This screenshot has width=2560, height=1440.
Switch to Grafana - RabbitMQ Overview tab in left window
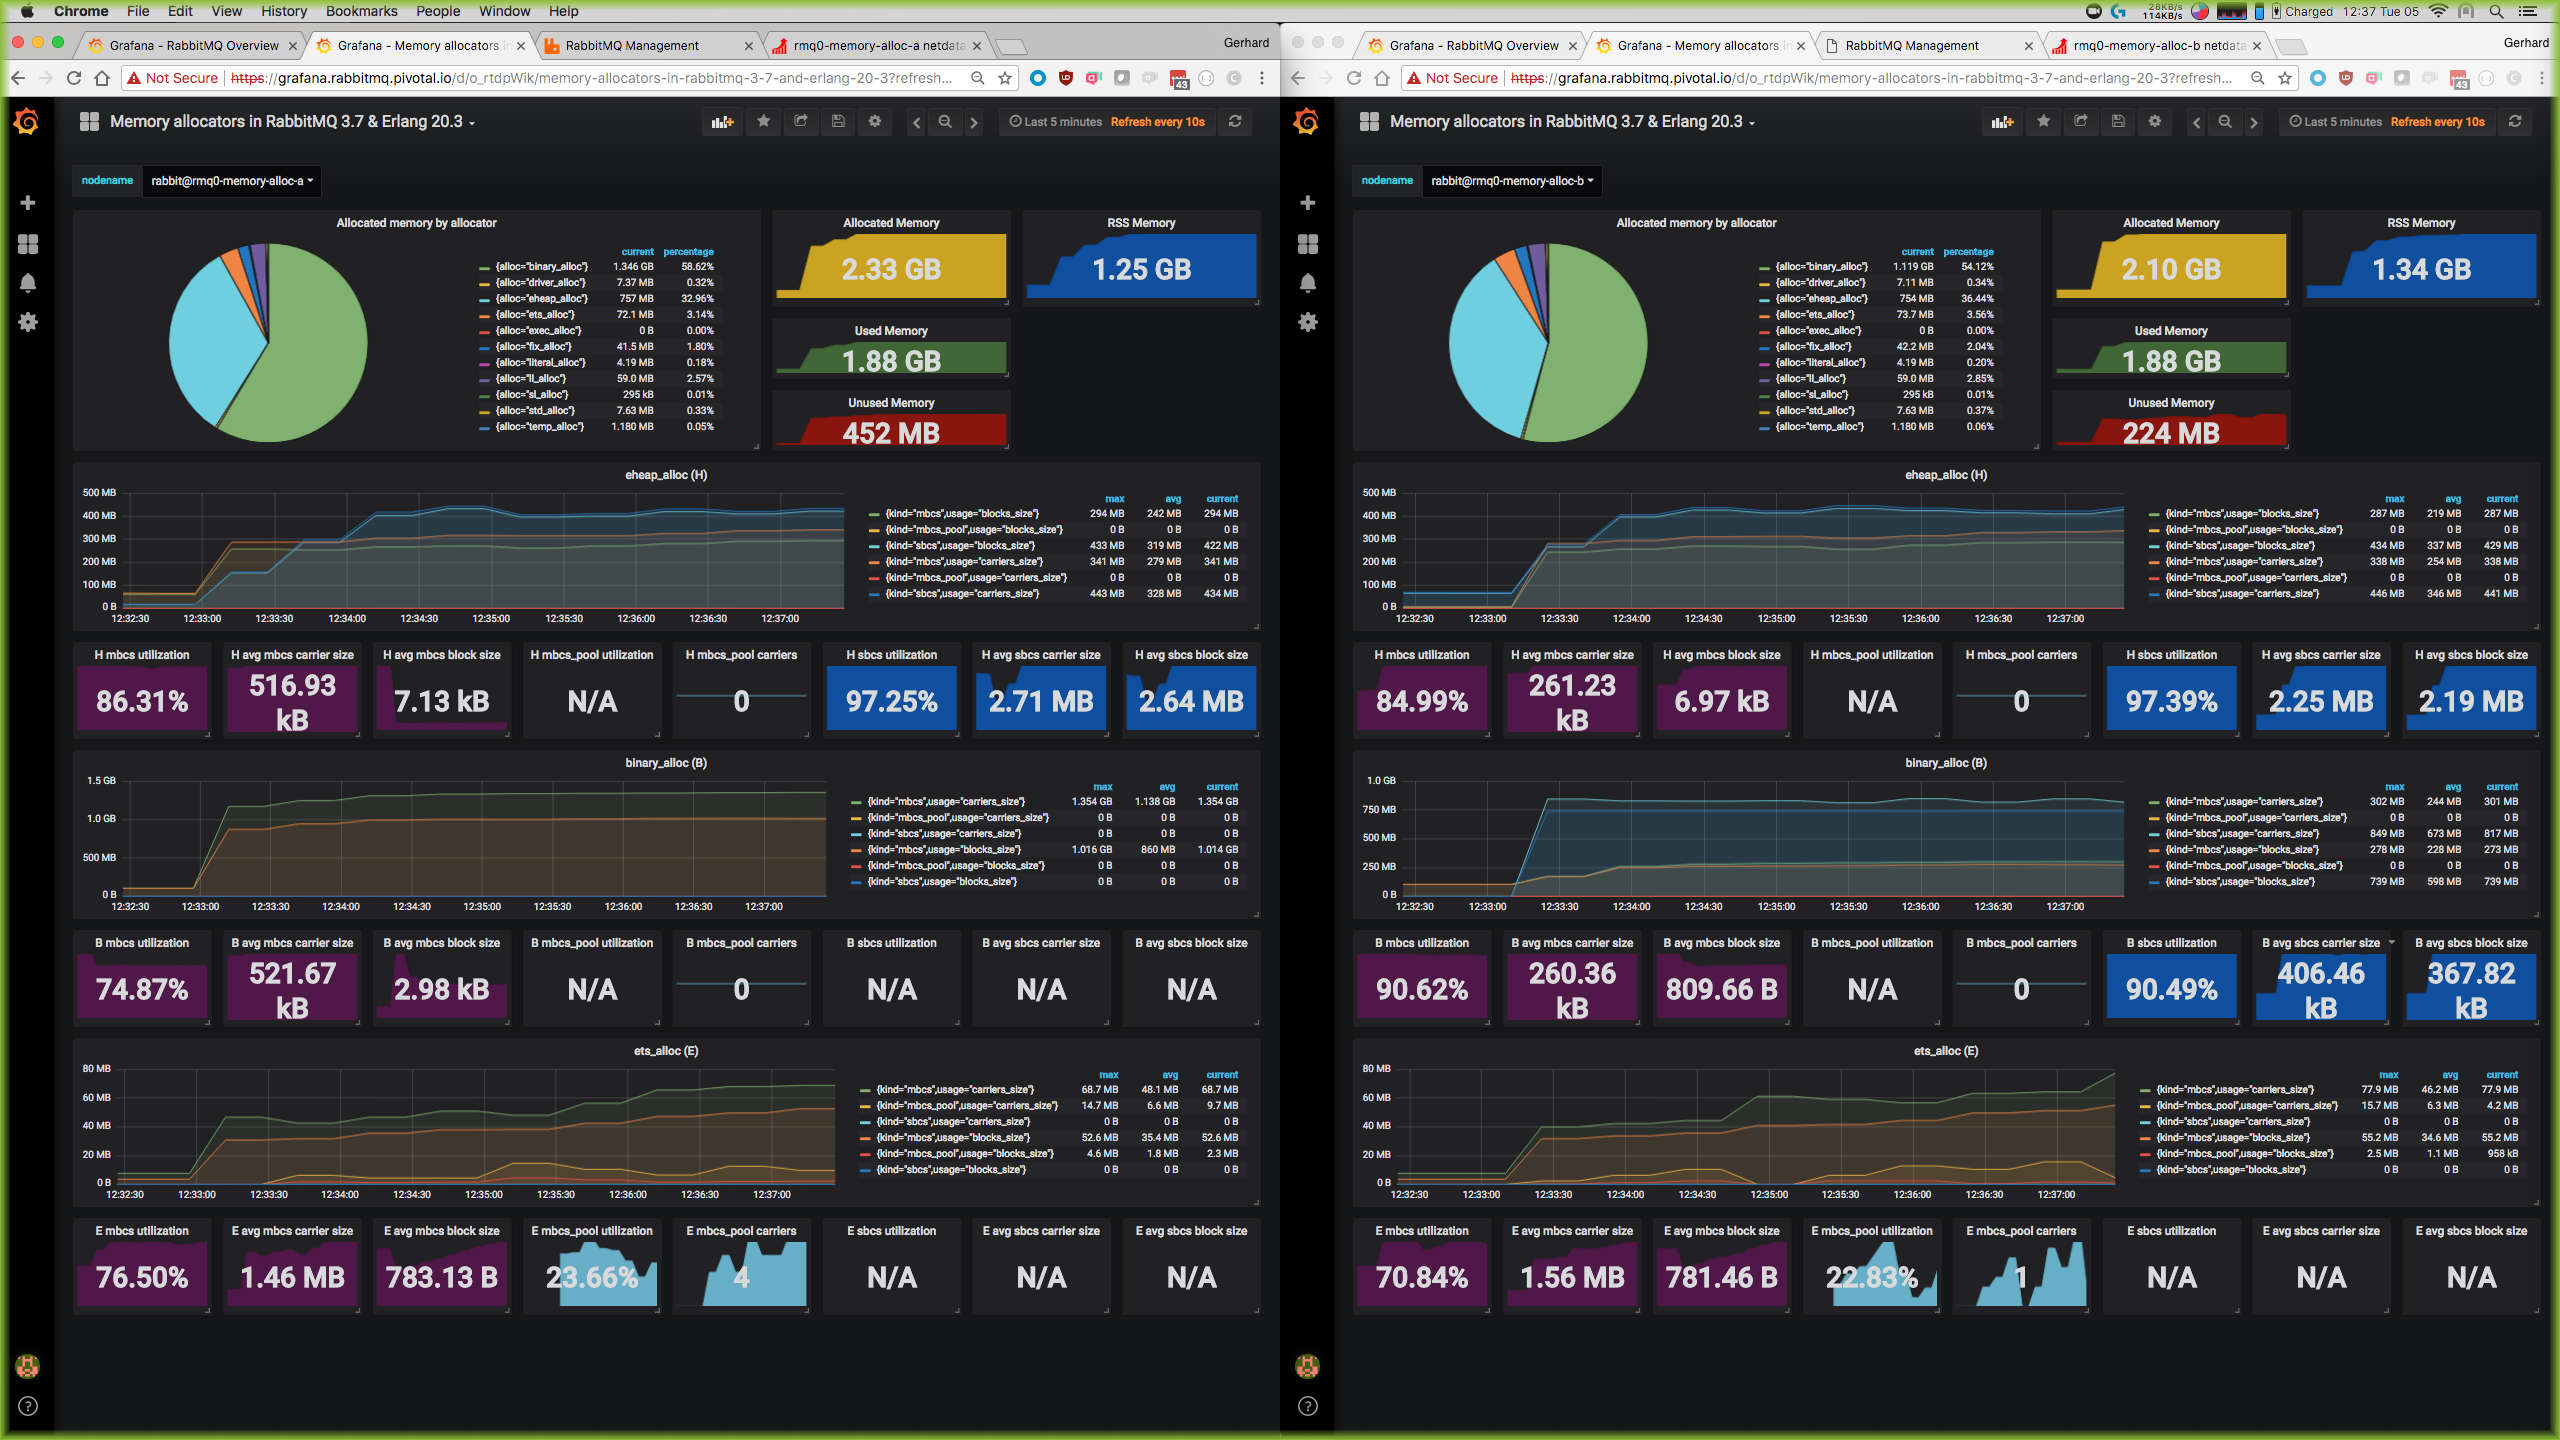[x=192, y=45]
